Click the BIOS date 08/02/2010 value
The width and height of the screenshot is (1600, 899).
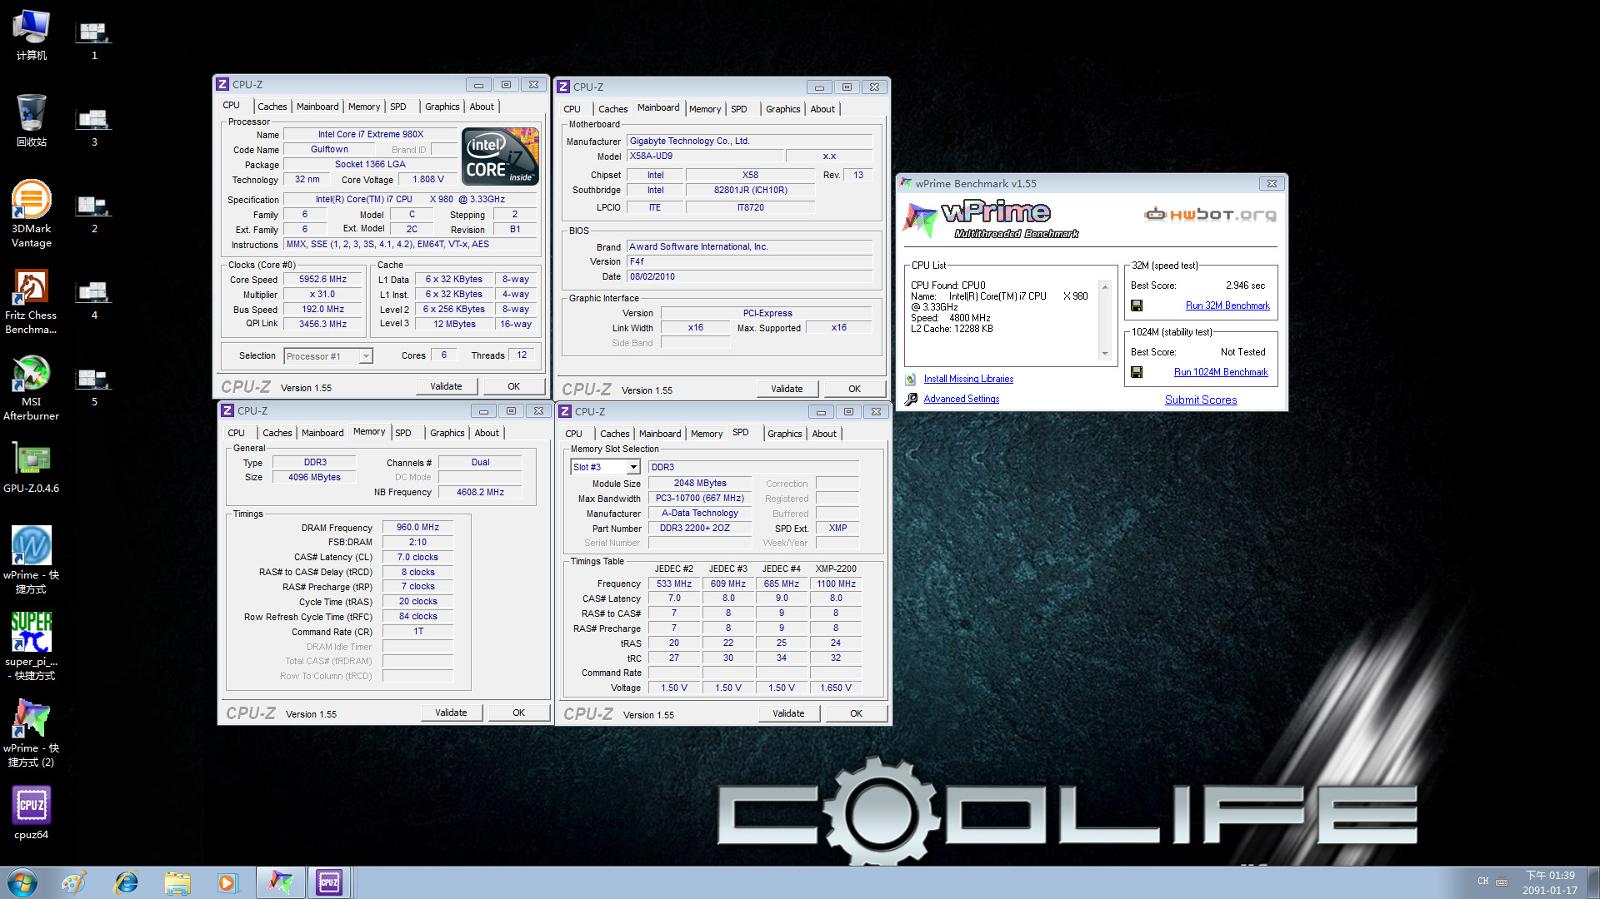pyautogui.click(x=748, y=277)
